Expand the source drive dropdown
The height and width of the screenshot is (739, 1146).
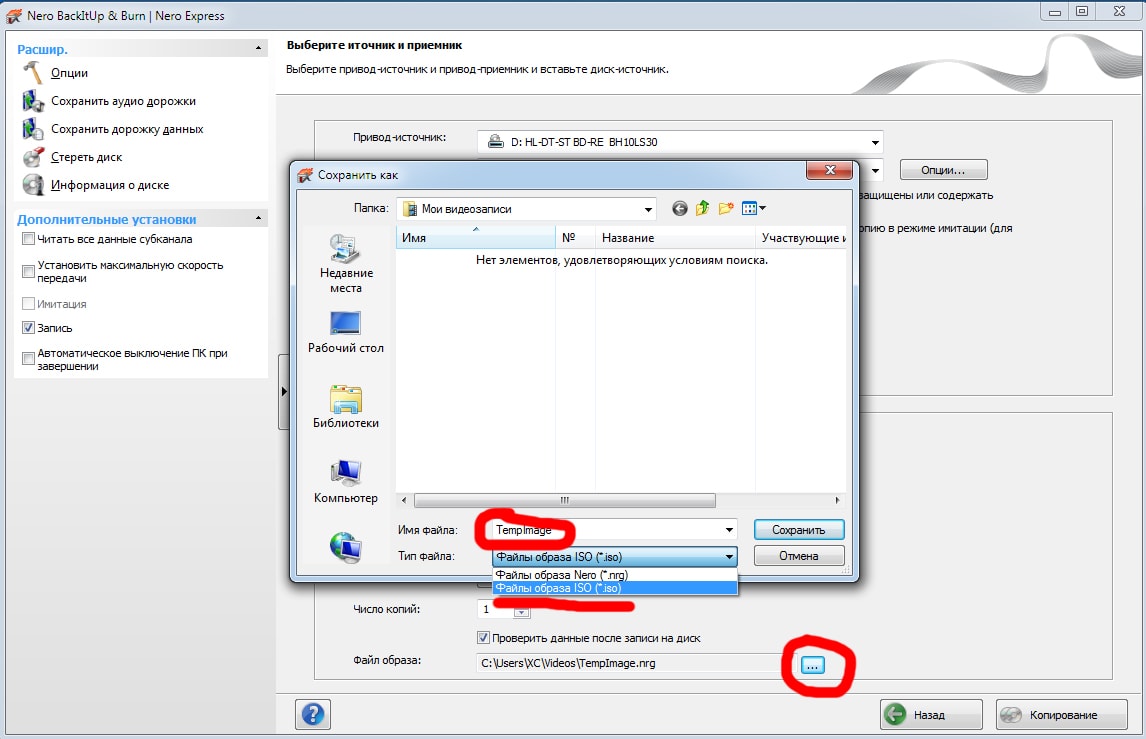coord(875,142)
